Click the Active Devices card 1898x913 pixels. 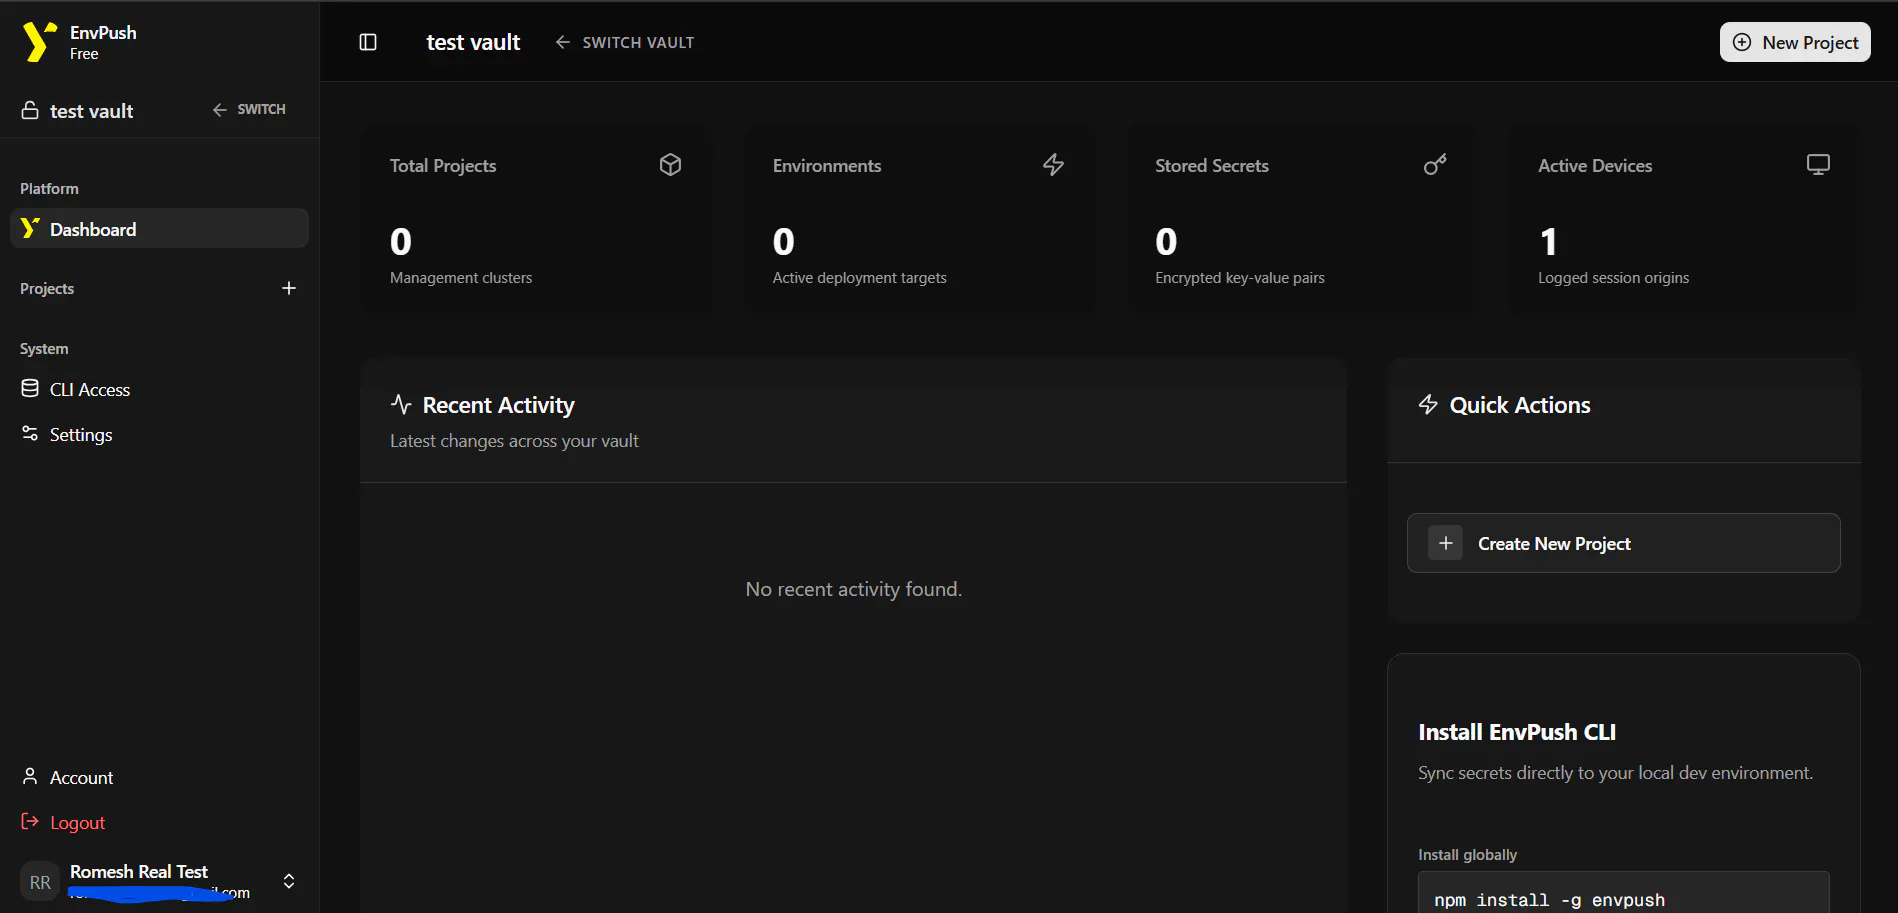(x=1685, y=221)
